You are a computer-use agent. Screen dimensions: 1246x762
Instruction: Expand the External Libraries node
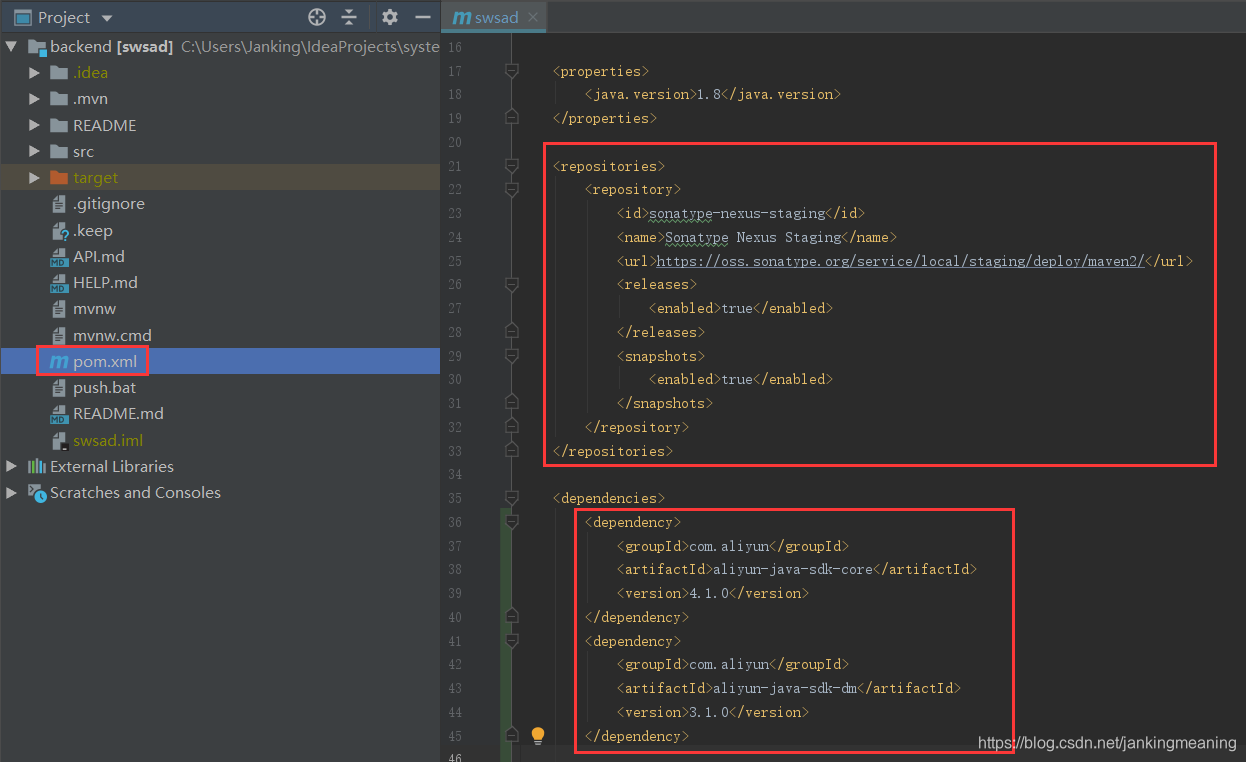pyautogui.click(x=11, y=466)
